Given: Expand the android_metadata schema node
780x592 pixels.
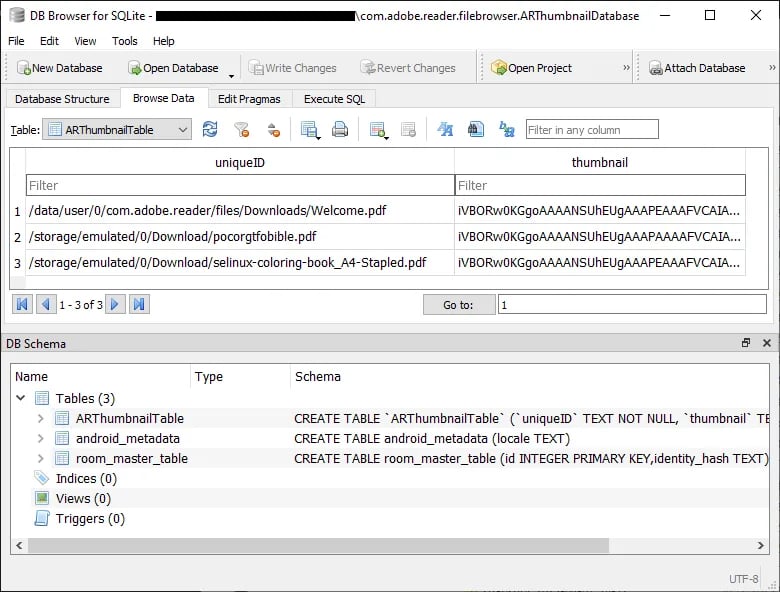Looking at the screenshot, I should coord(41,438).
